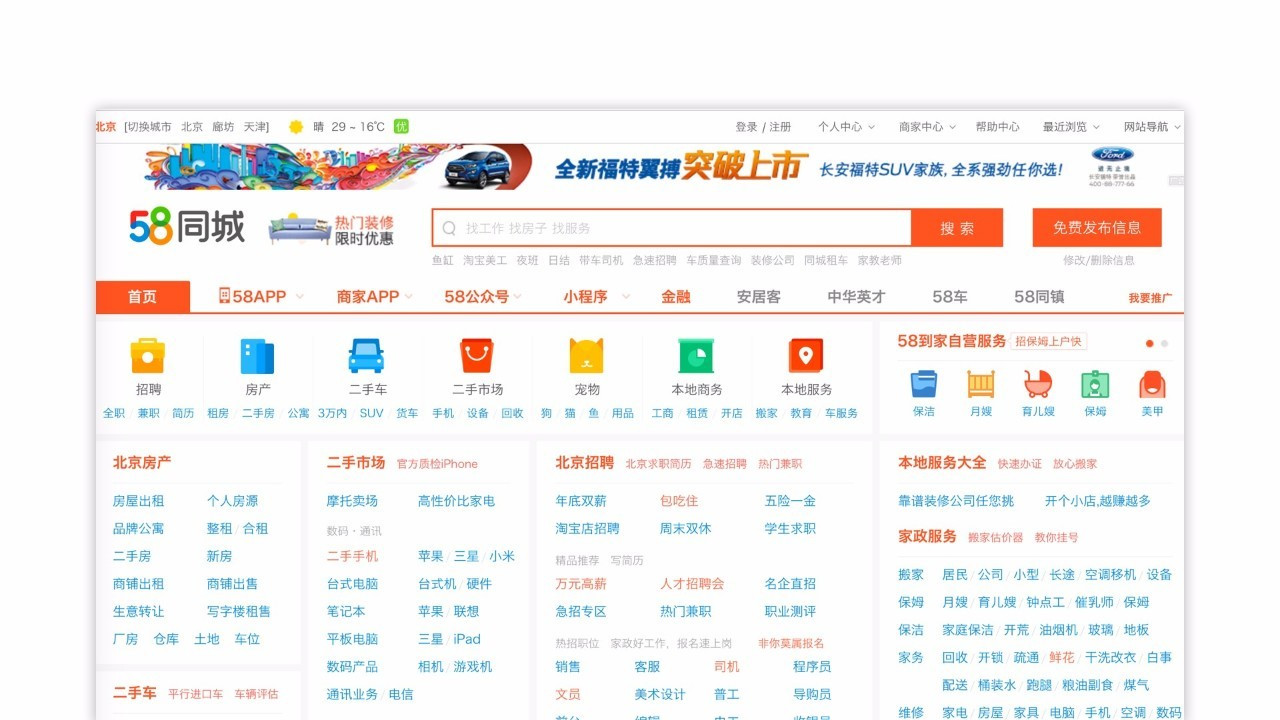Select the 宠物 pet cat icon
This screenshot has height=720, width=1280.
click(x=587, y=356)
